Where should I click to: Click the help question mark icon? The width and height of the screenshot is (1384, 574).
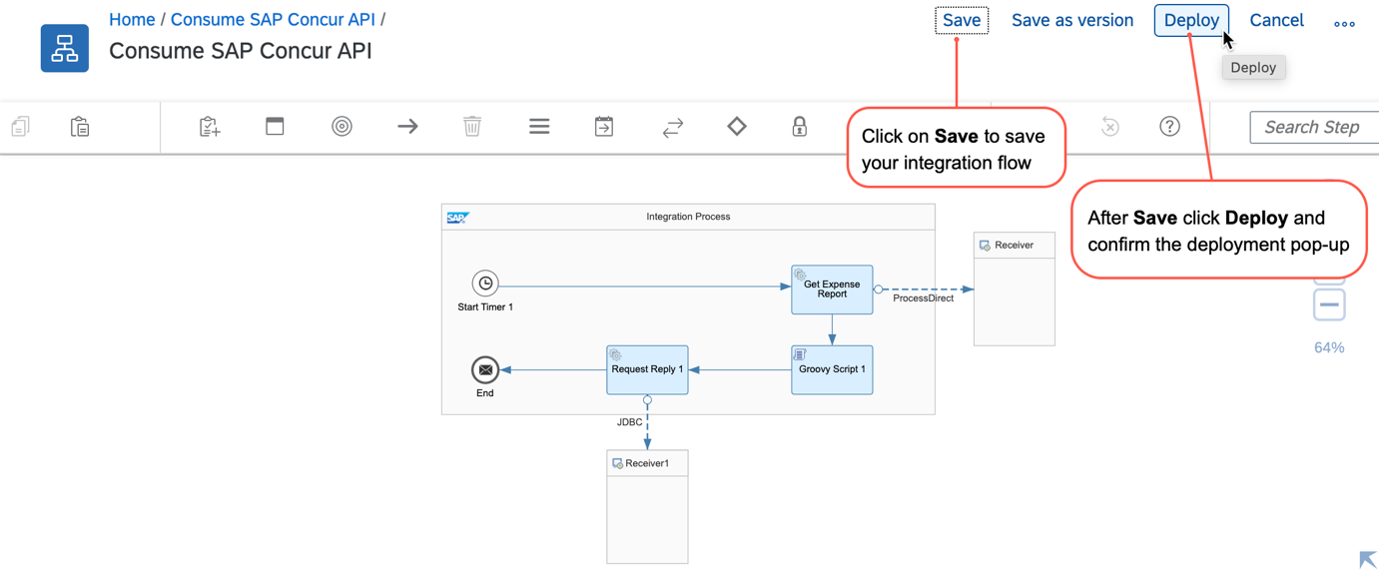[1169, 126]
